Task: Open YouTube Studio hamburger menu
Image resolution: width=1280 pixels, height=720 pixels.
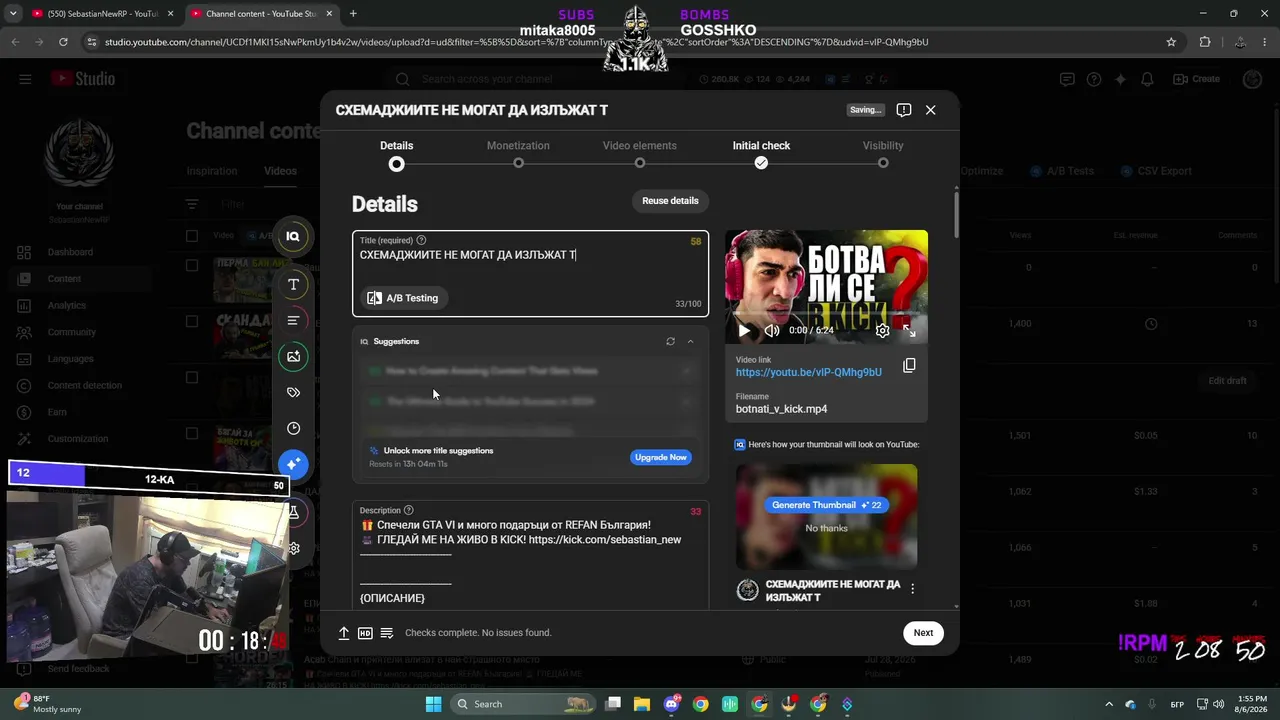Action: coord(25,79)
